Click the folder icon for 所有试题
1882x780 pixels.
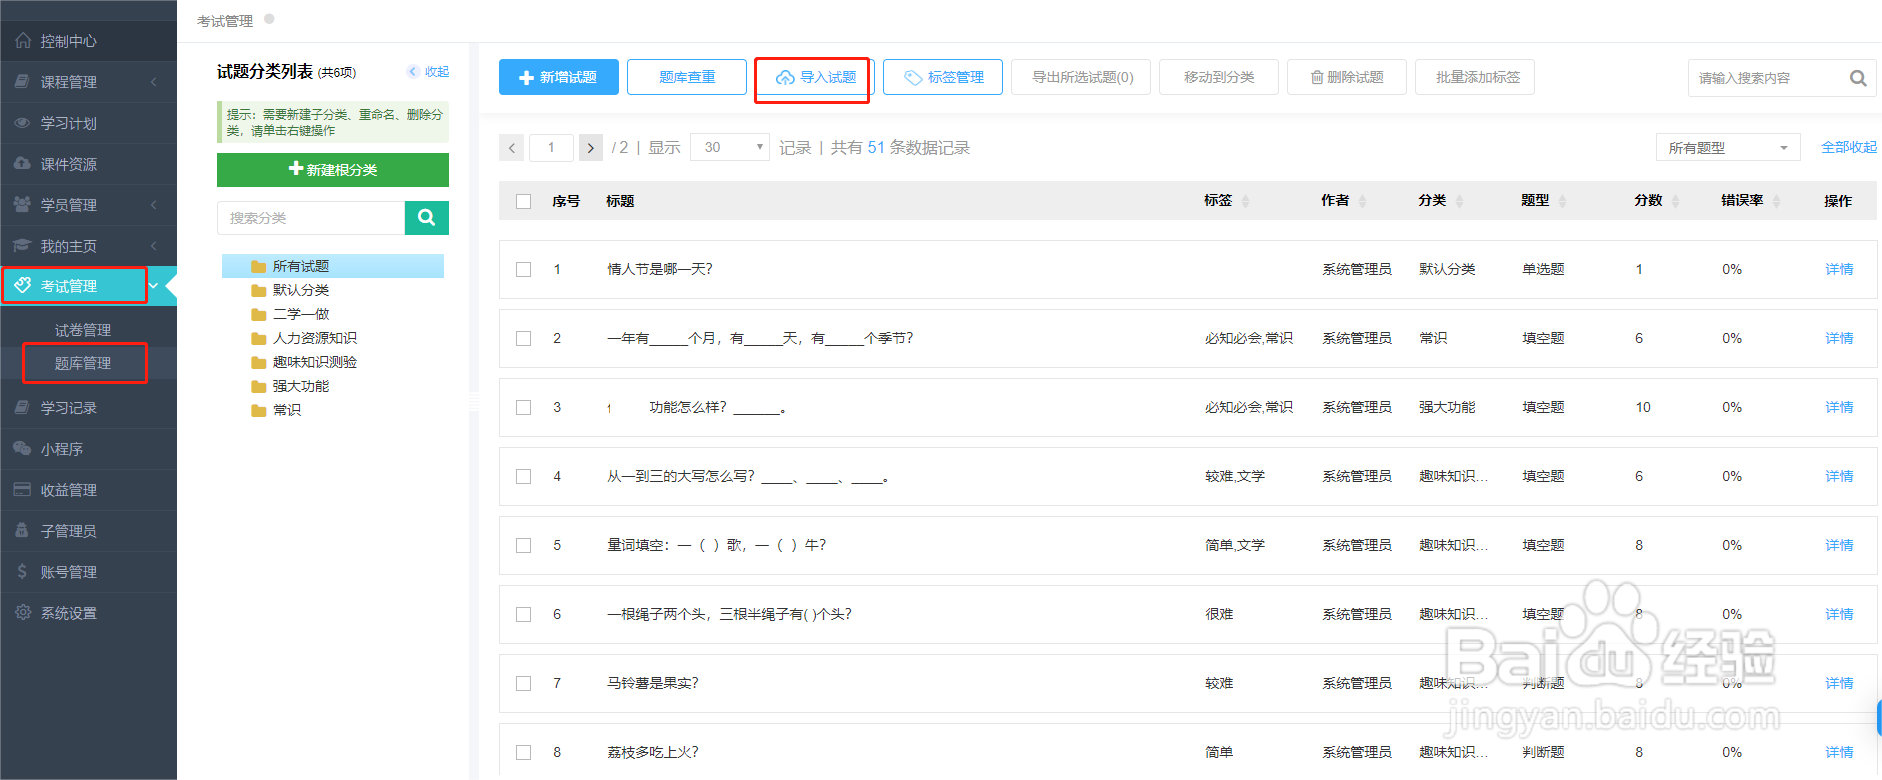tap(259, 266)
